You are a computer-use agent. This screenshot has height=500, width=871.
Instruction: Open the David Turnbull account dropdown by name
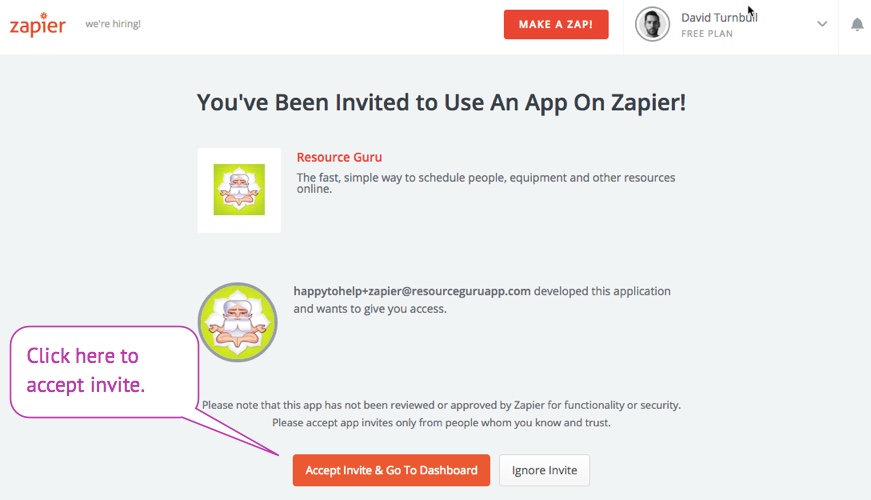(719, 17)
